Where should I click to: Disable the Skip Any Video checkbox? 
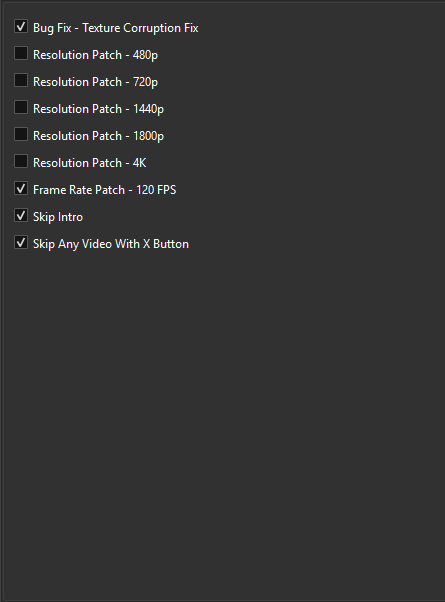(21, 243)
